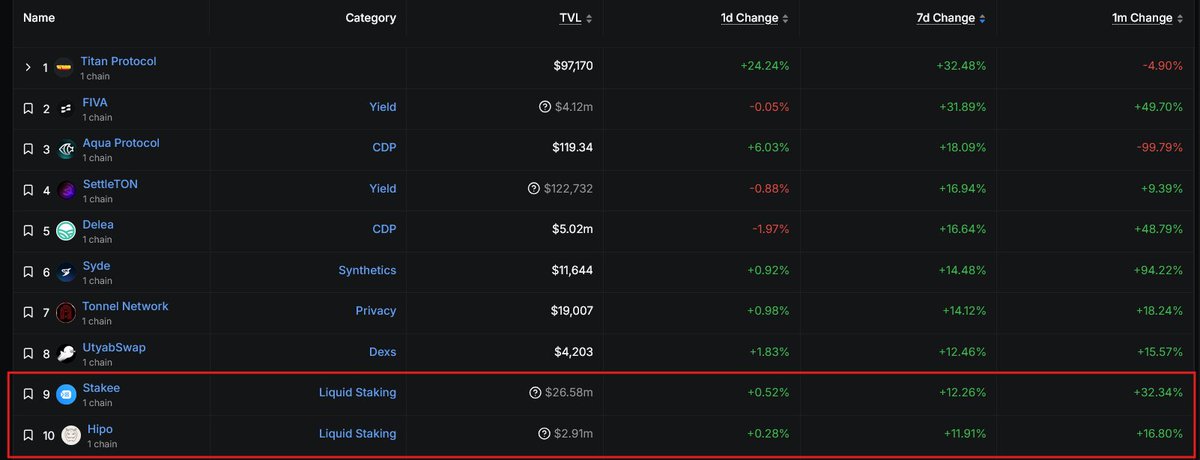Bookmark the Syde row
Viewport: 1200px width, 460px height.
(28, 272)
